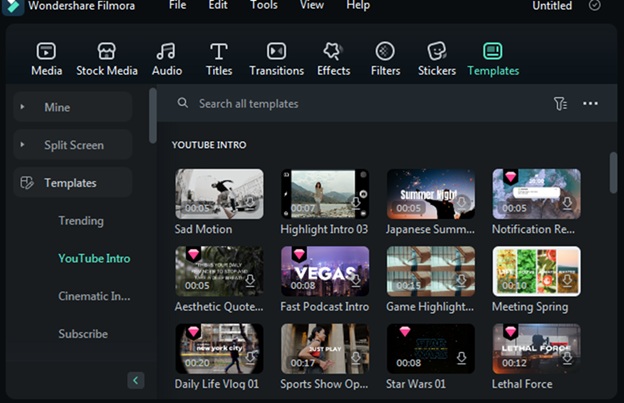Open the Stock Media library icon
Viewport: 624px width, 403px height.
(x=107, y=52)
